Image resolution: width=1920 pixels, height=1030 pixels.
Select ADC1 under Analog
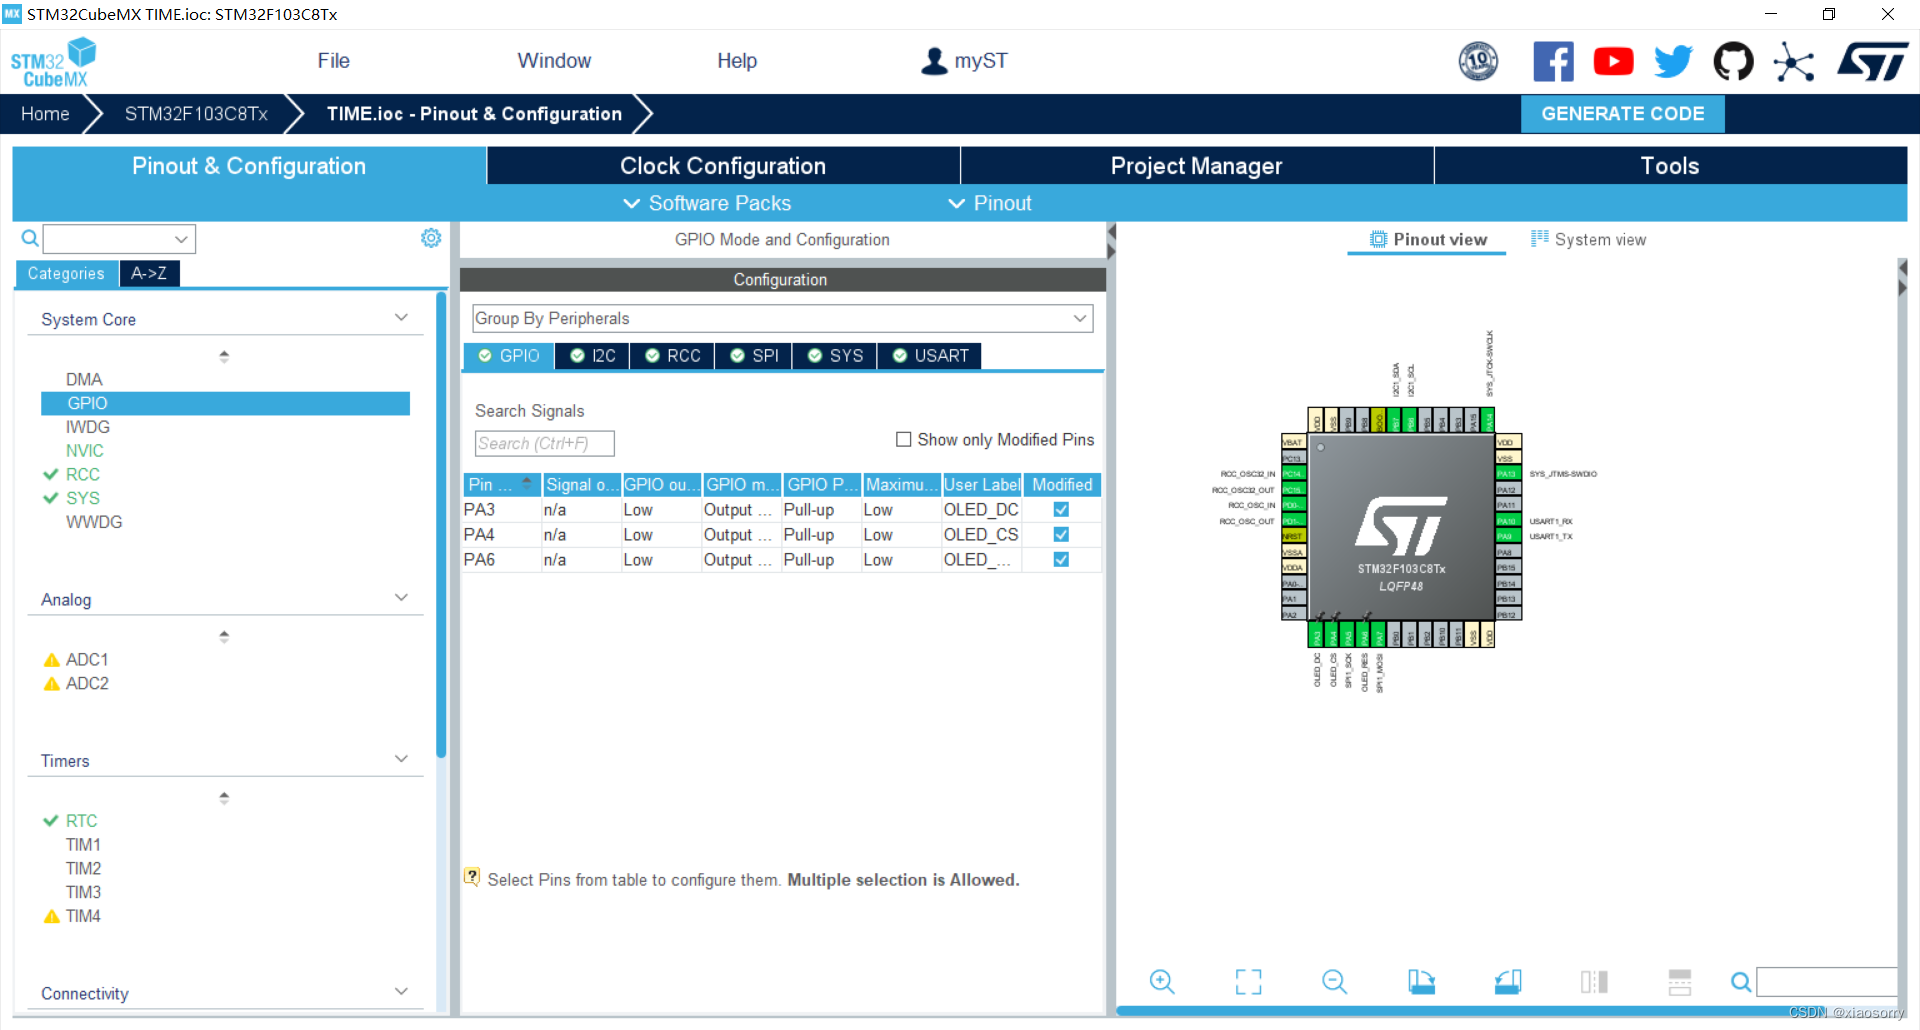point(86,660)
